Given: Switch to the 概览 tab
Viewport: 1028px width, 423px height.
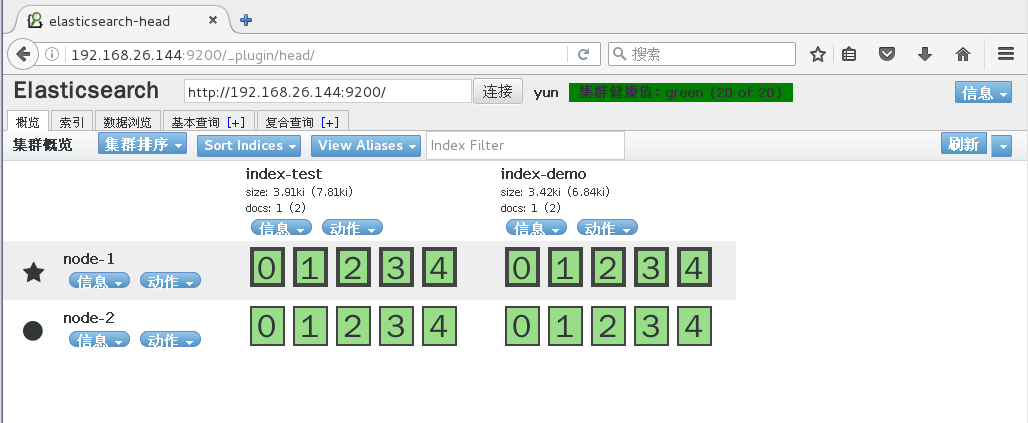Looking at the screenshot, I should pyautogui.click(x=28, y=122).
